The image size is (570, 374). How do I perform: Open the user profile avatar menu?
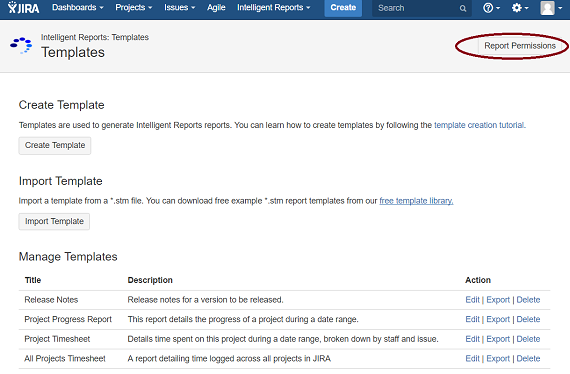[550, 8]
